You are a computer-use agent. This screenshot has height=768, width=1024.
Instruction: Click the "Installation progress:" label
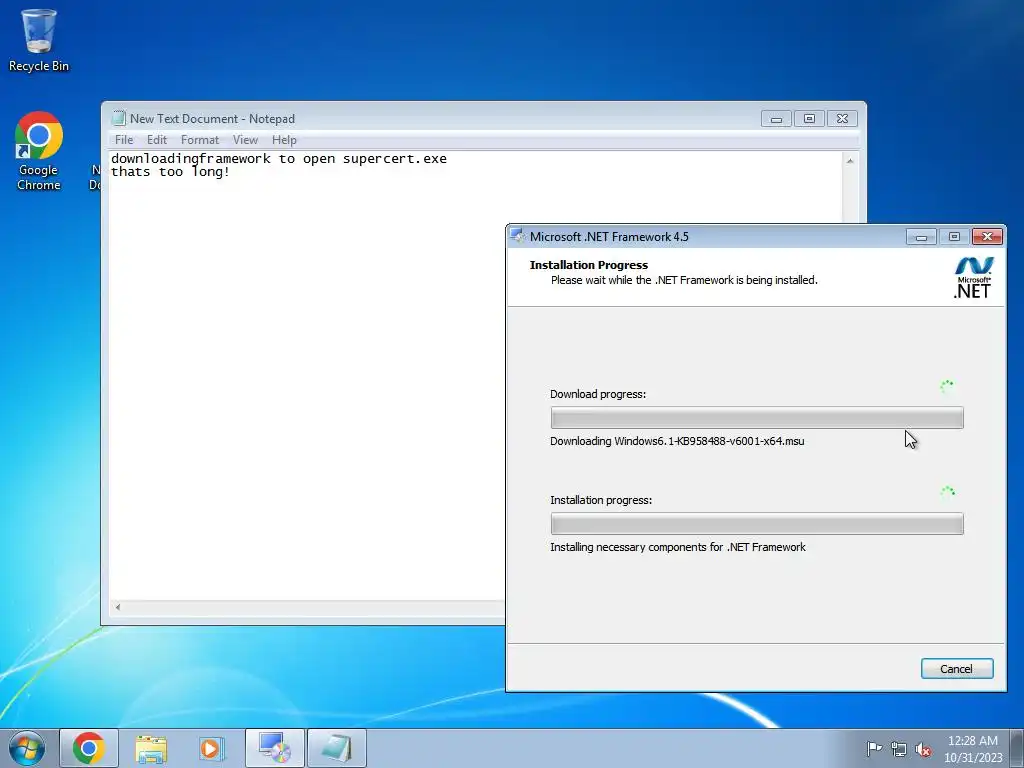[x=601, y=500]
